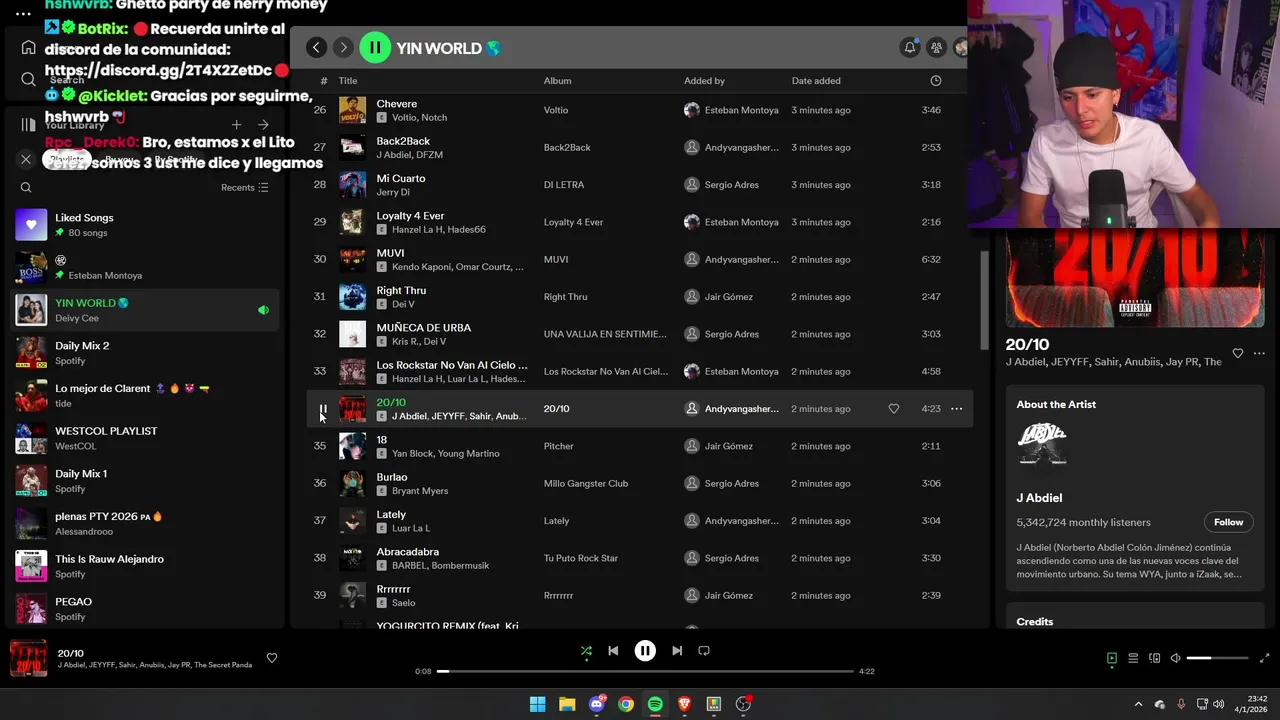Viewport: 1280px width, 720px height.
Task: Sort tracks by duration clock icon
Action: [936, 81]
